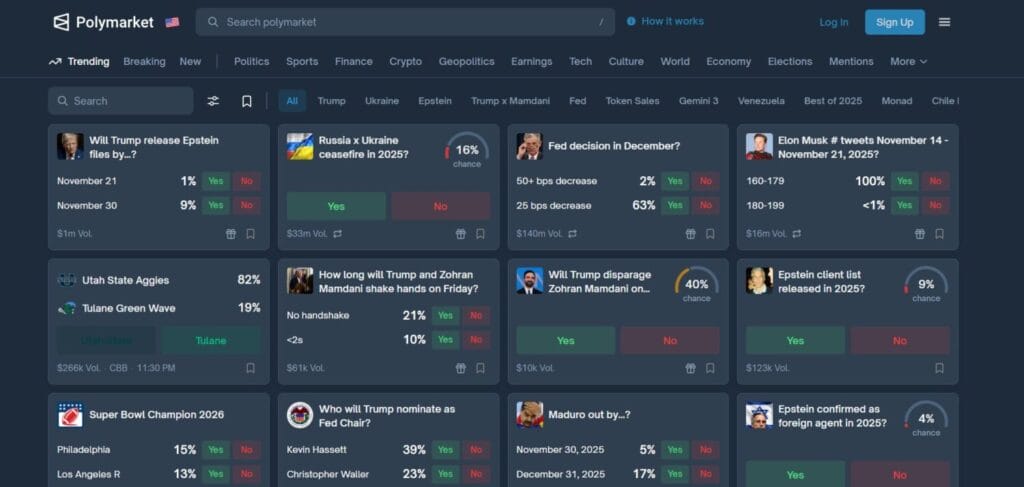Screen dimensions: 1024x487
Task: Select the Politics category
Action: (x=251, y=61)
